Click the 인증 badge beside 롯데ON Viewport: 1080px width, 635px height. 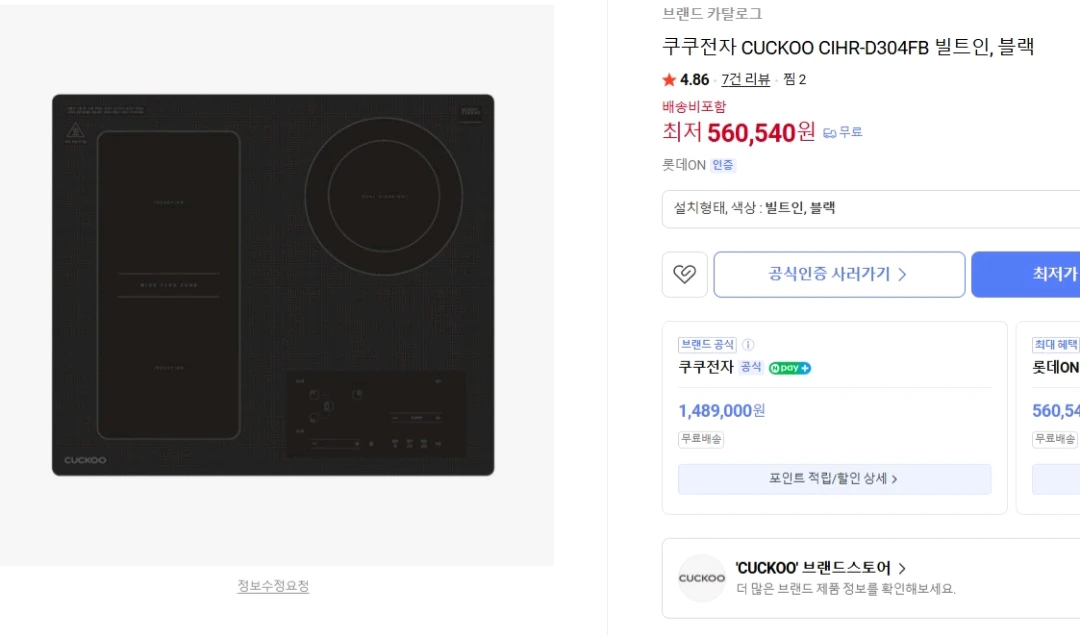(723, 165)
